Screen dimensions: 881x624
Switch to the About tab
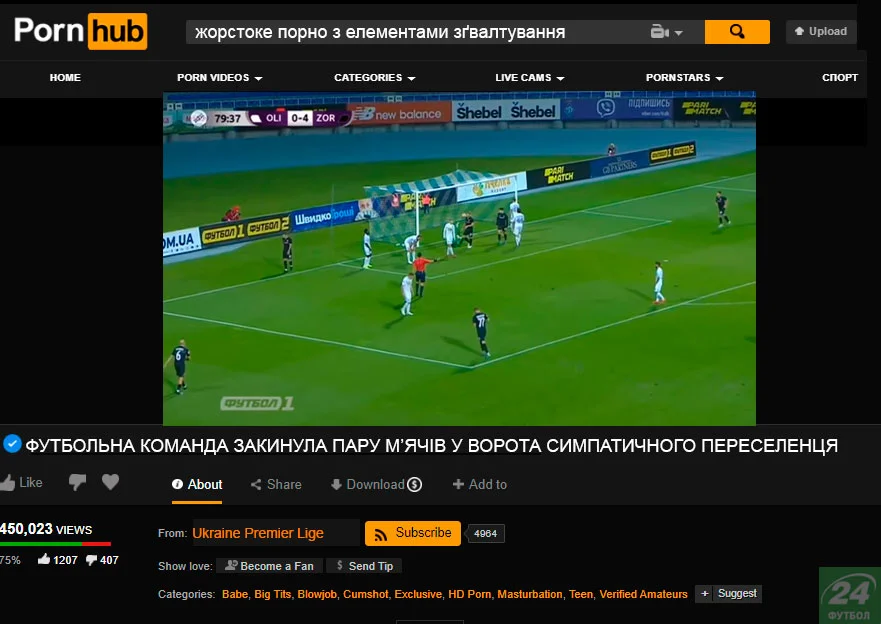point(197,484)
